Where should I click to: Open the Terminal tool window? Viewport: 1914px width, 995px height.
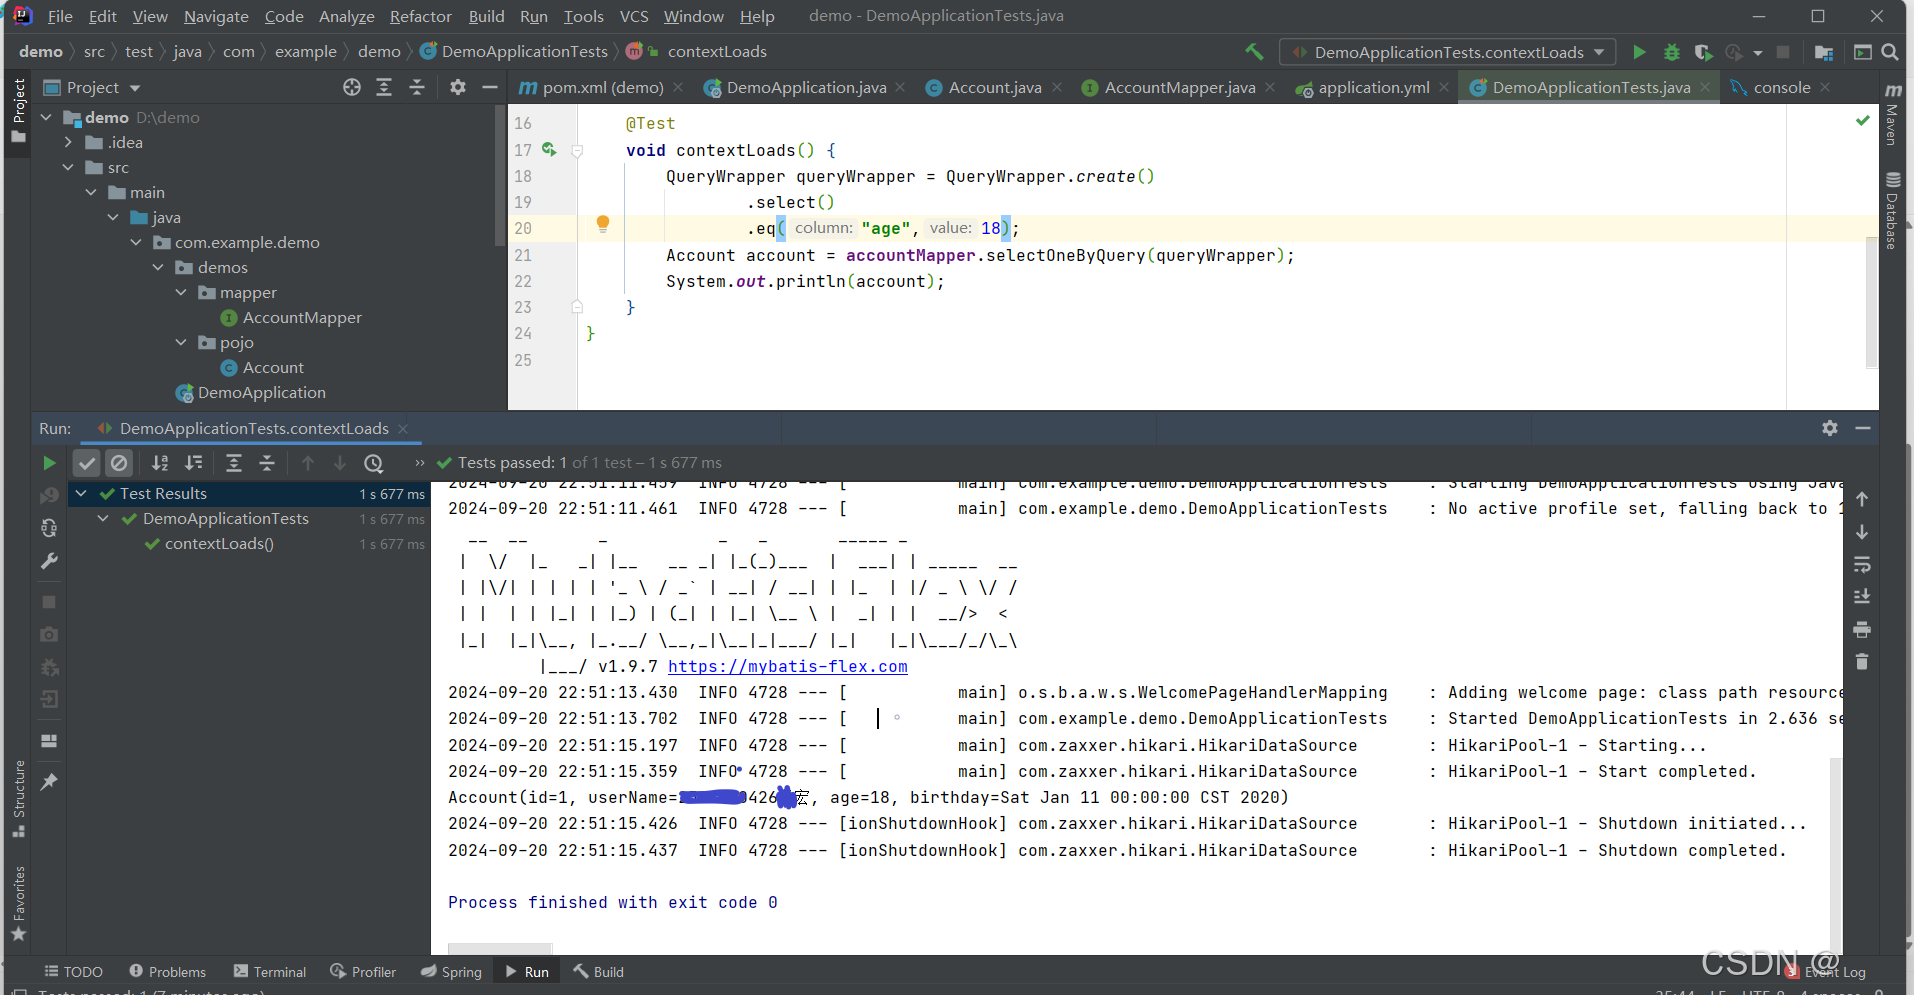coord(268,971)
